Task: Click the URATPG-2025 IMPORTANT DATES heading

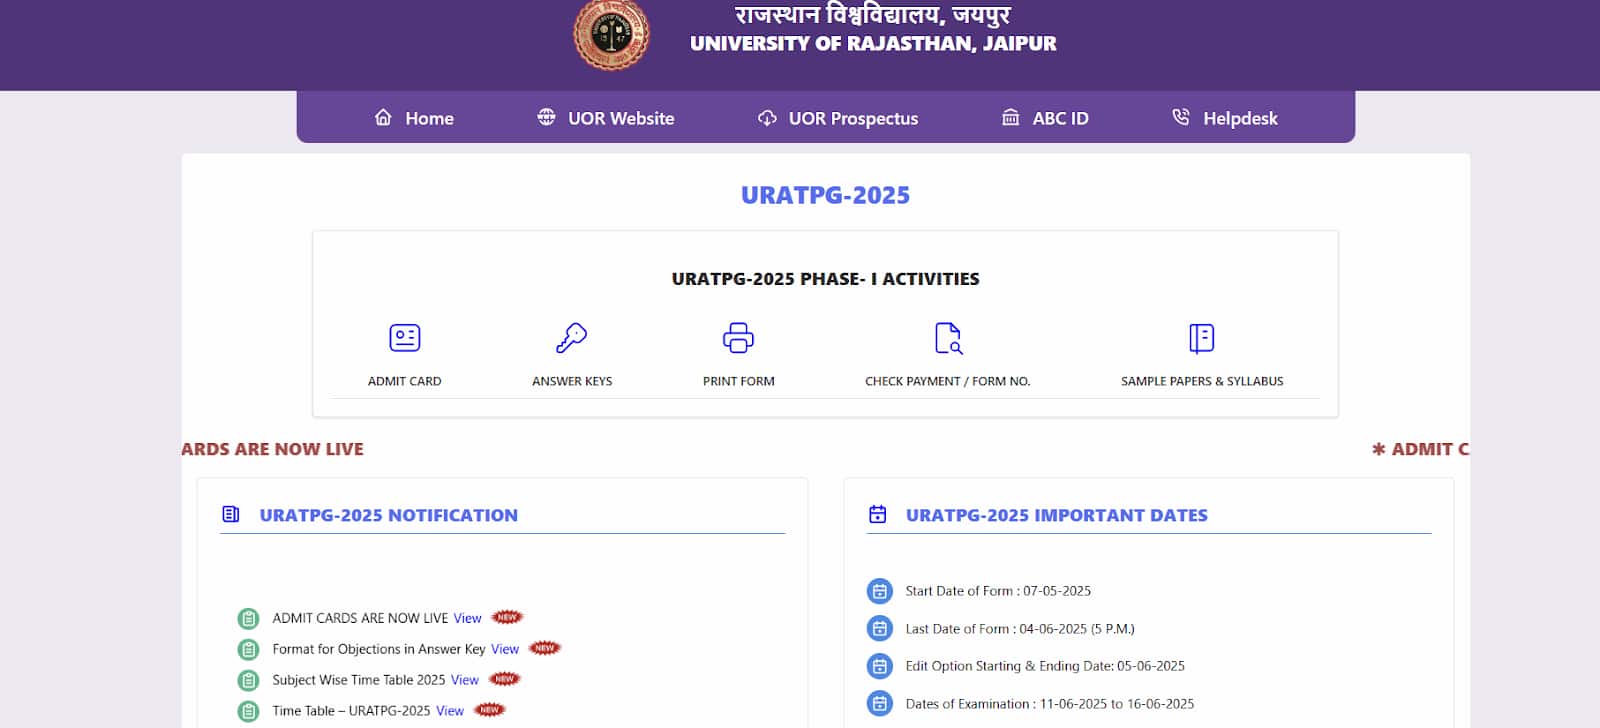Action: click(1057, 515)
